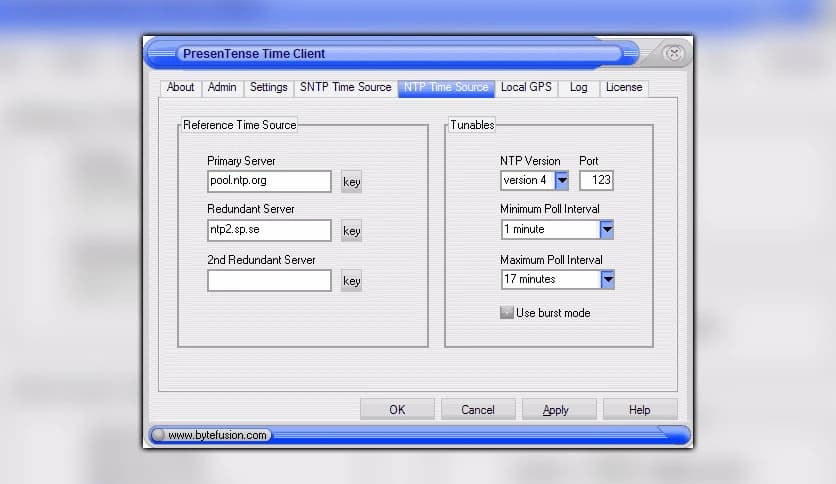This screenshot has width=836, height=484.
Task: Enable the Use burst mode checkbox
Action: (x=507, y=313)
